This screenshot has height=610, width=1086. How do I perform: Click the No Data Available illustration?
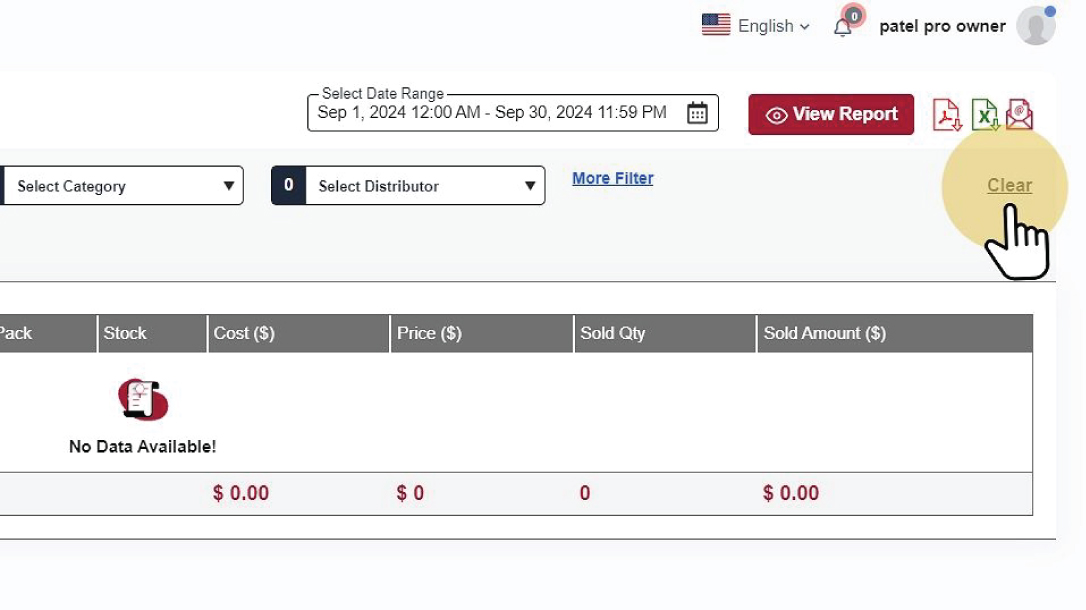143,400
